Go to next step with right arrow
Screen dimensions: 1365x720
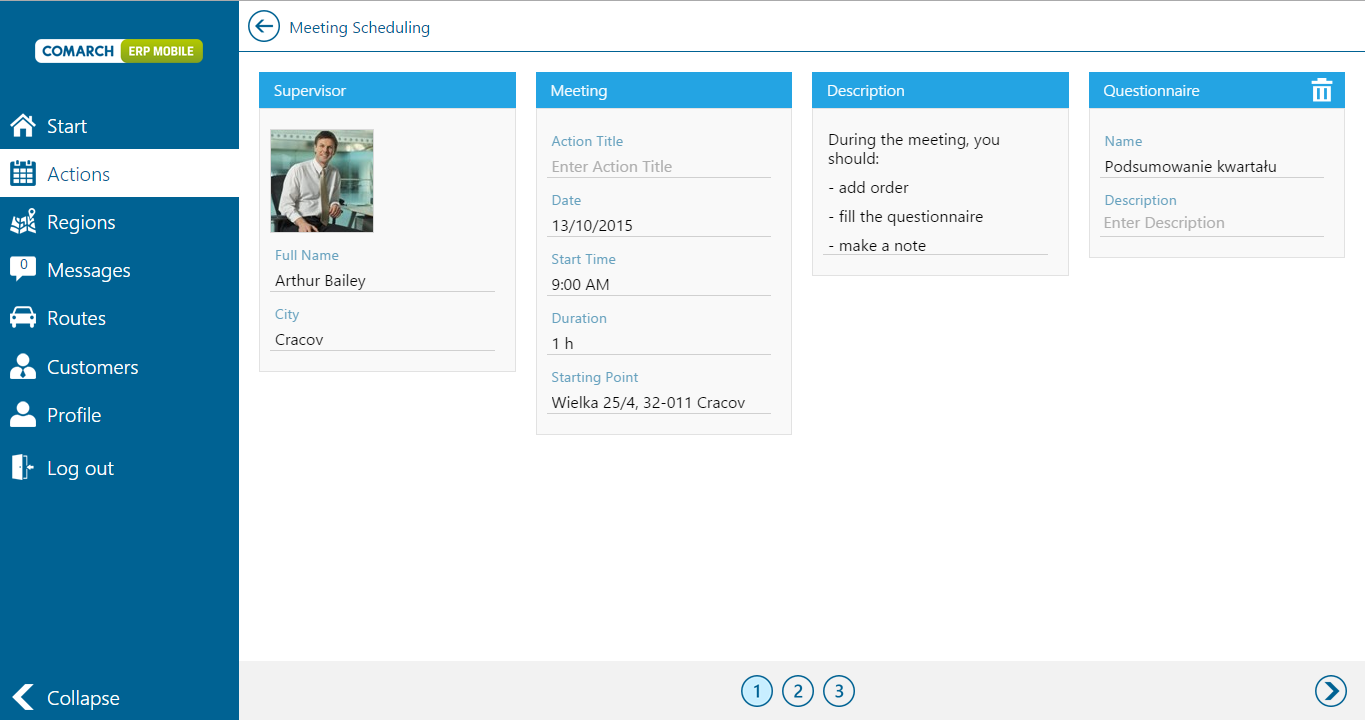tap(1330, 691)
